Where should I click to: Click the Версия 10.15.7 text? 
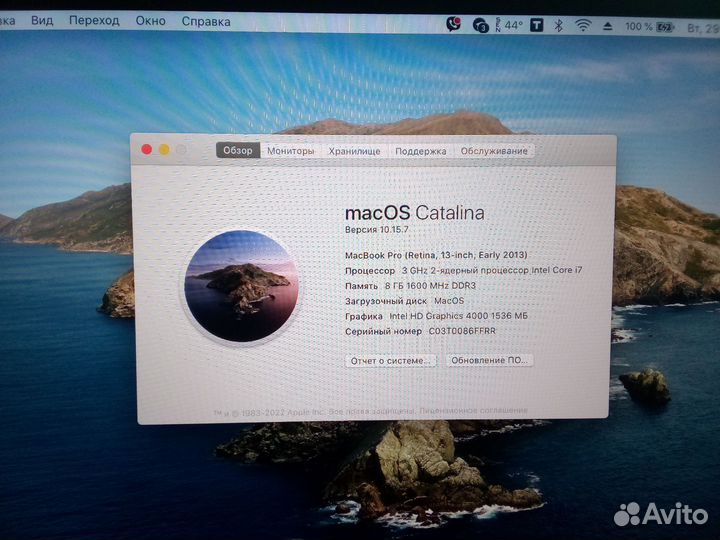pos(377,230)
